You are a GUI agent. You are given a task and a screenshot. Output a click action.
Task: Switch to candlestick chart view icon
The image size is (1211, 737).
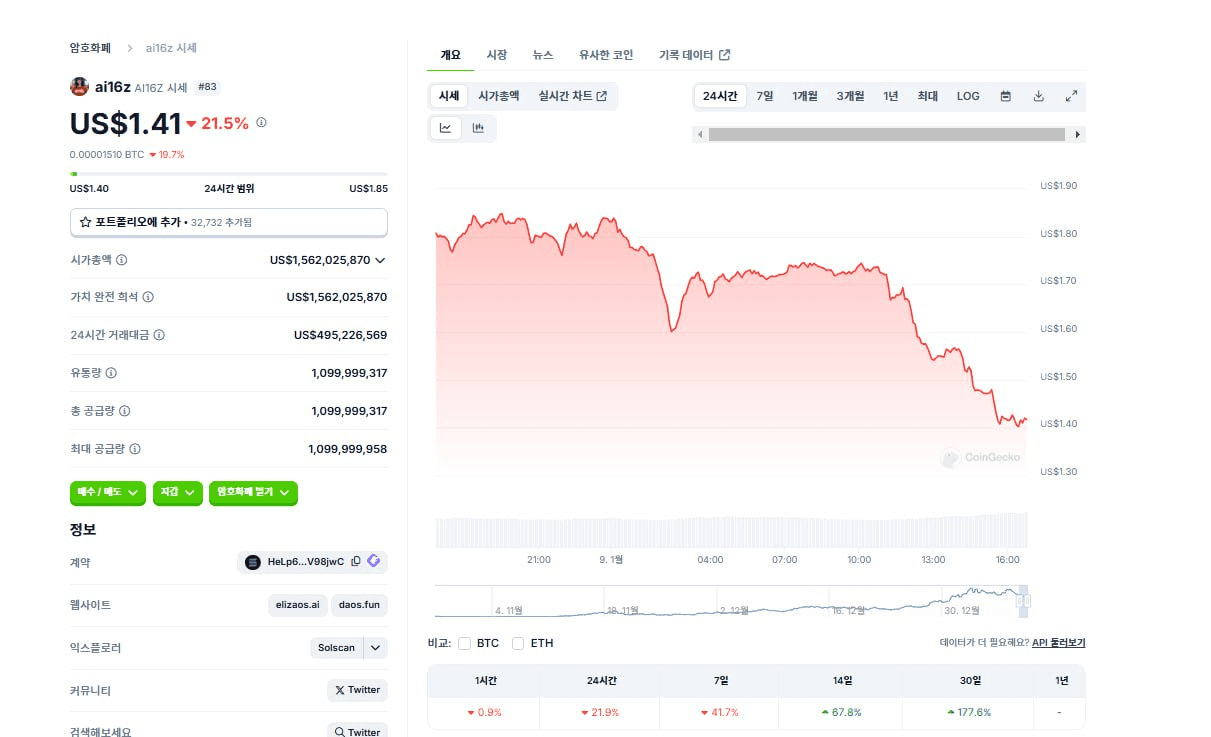click(x=478, y=128)
